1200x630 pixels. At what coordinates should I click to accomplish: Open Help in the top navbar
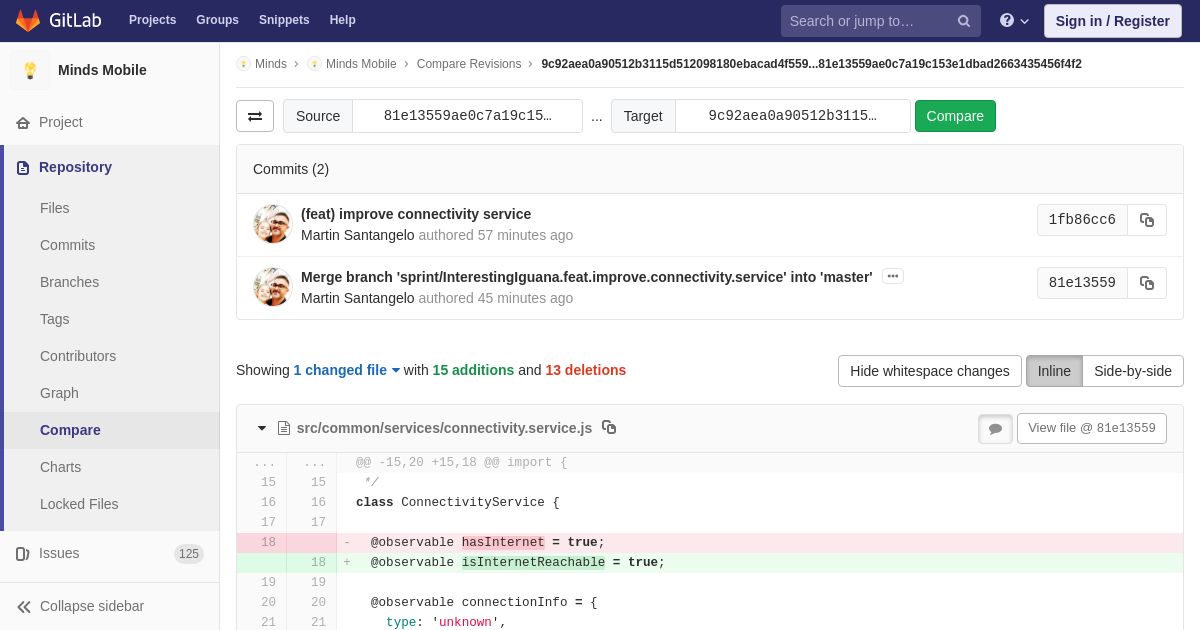coord(343,20)
